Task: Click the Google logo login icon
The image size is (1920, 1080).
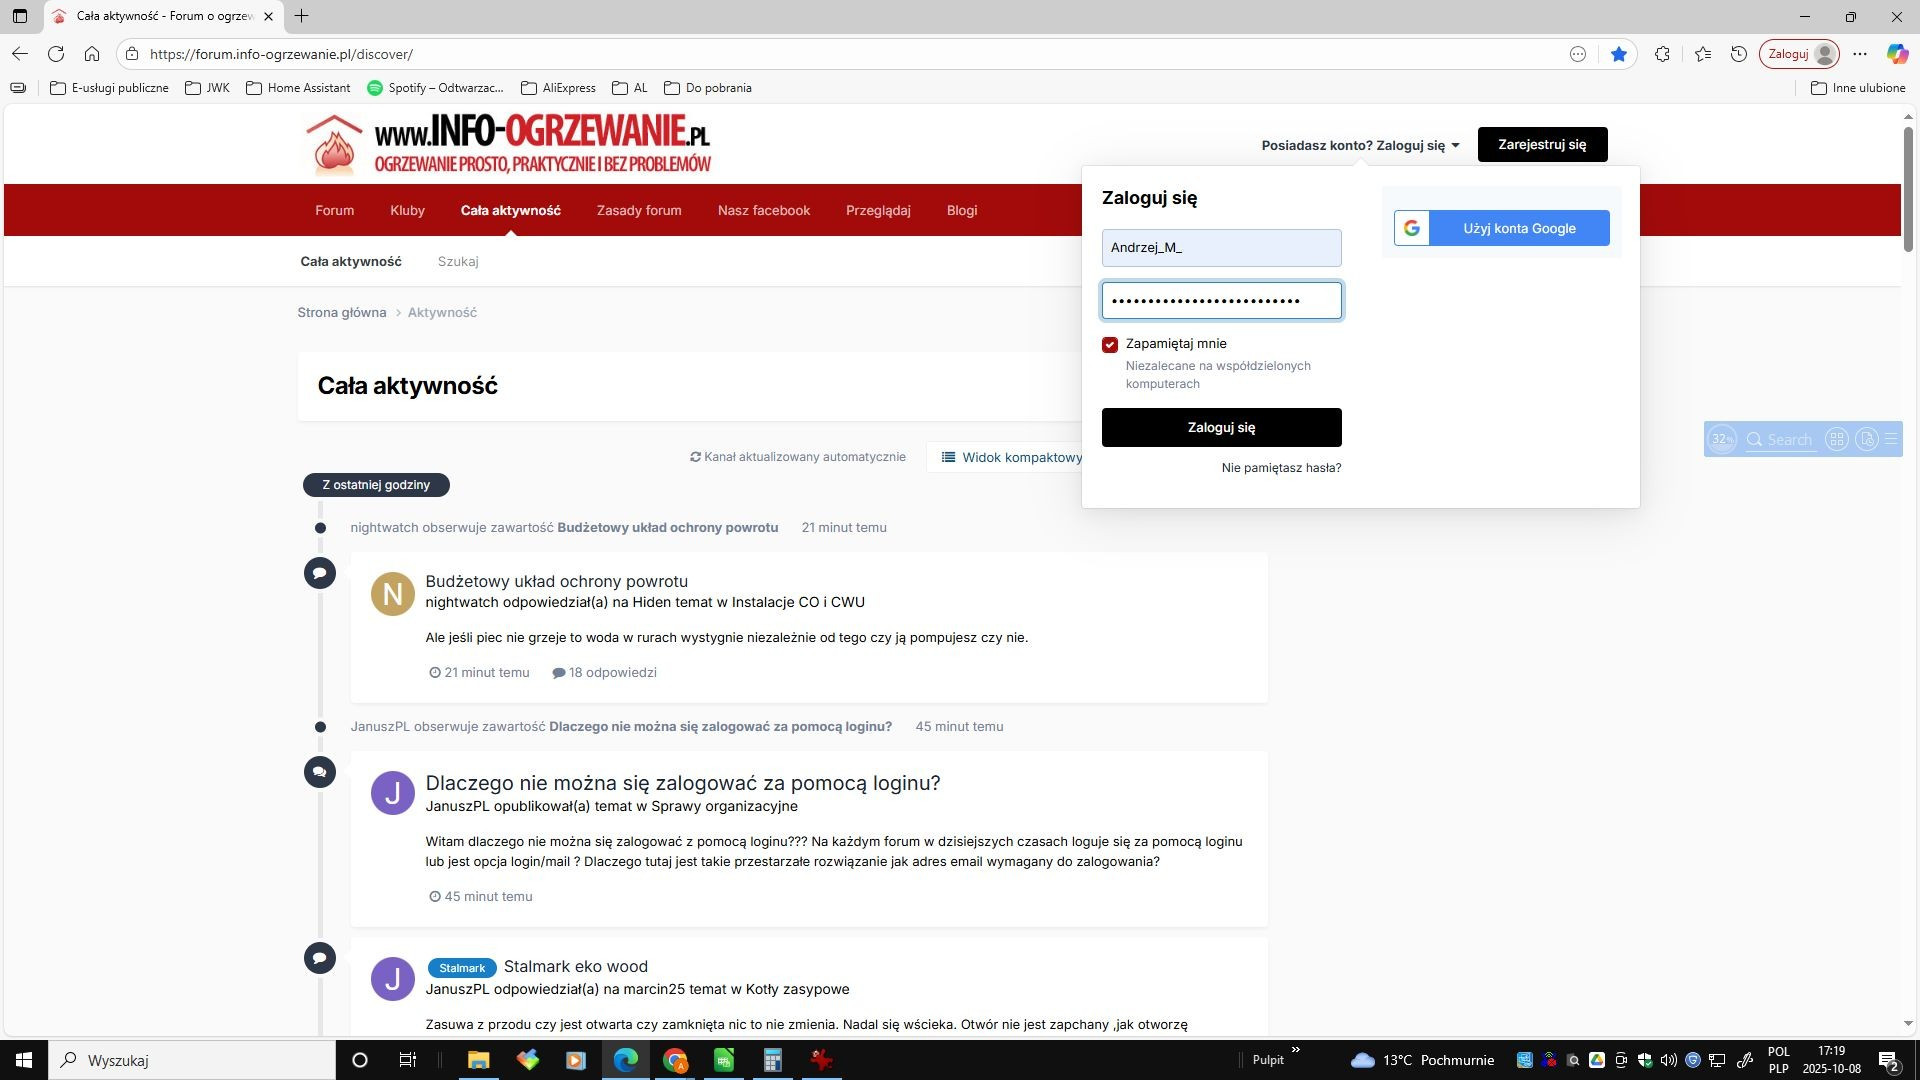Action: pyautogui.click(x=1412, y=228)
